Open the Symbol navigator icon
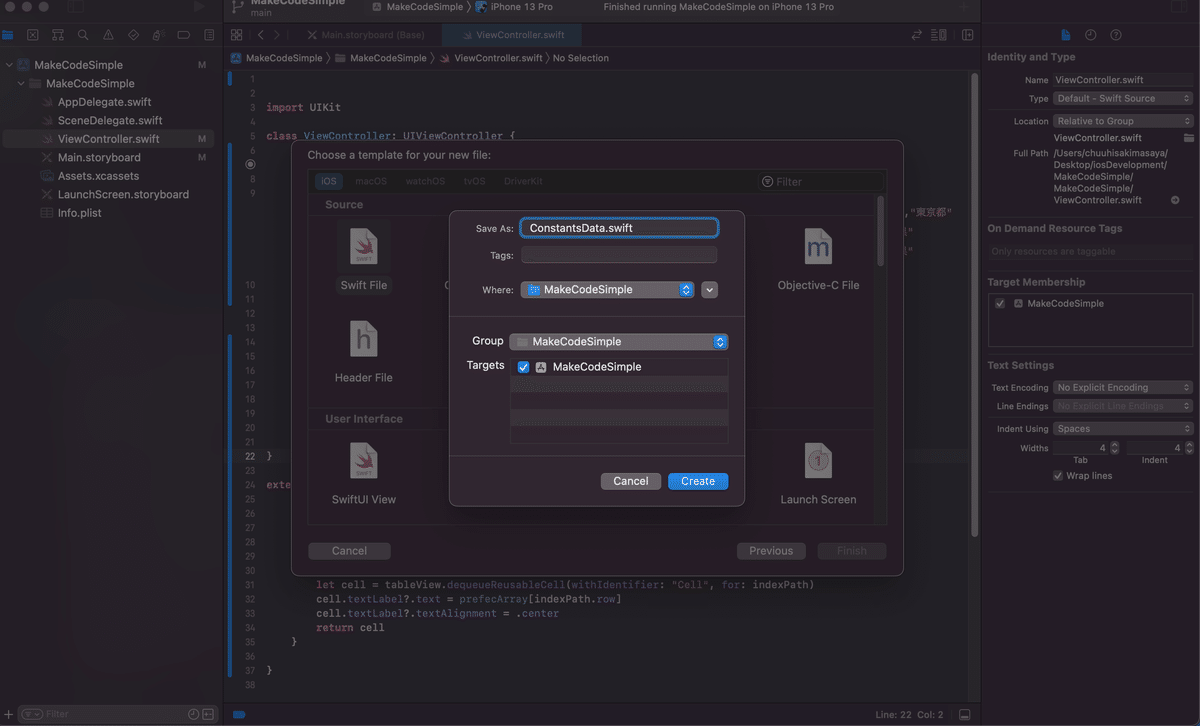The width and height of the screenshot is (1200, 726). pos(58,35)
